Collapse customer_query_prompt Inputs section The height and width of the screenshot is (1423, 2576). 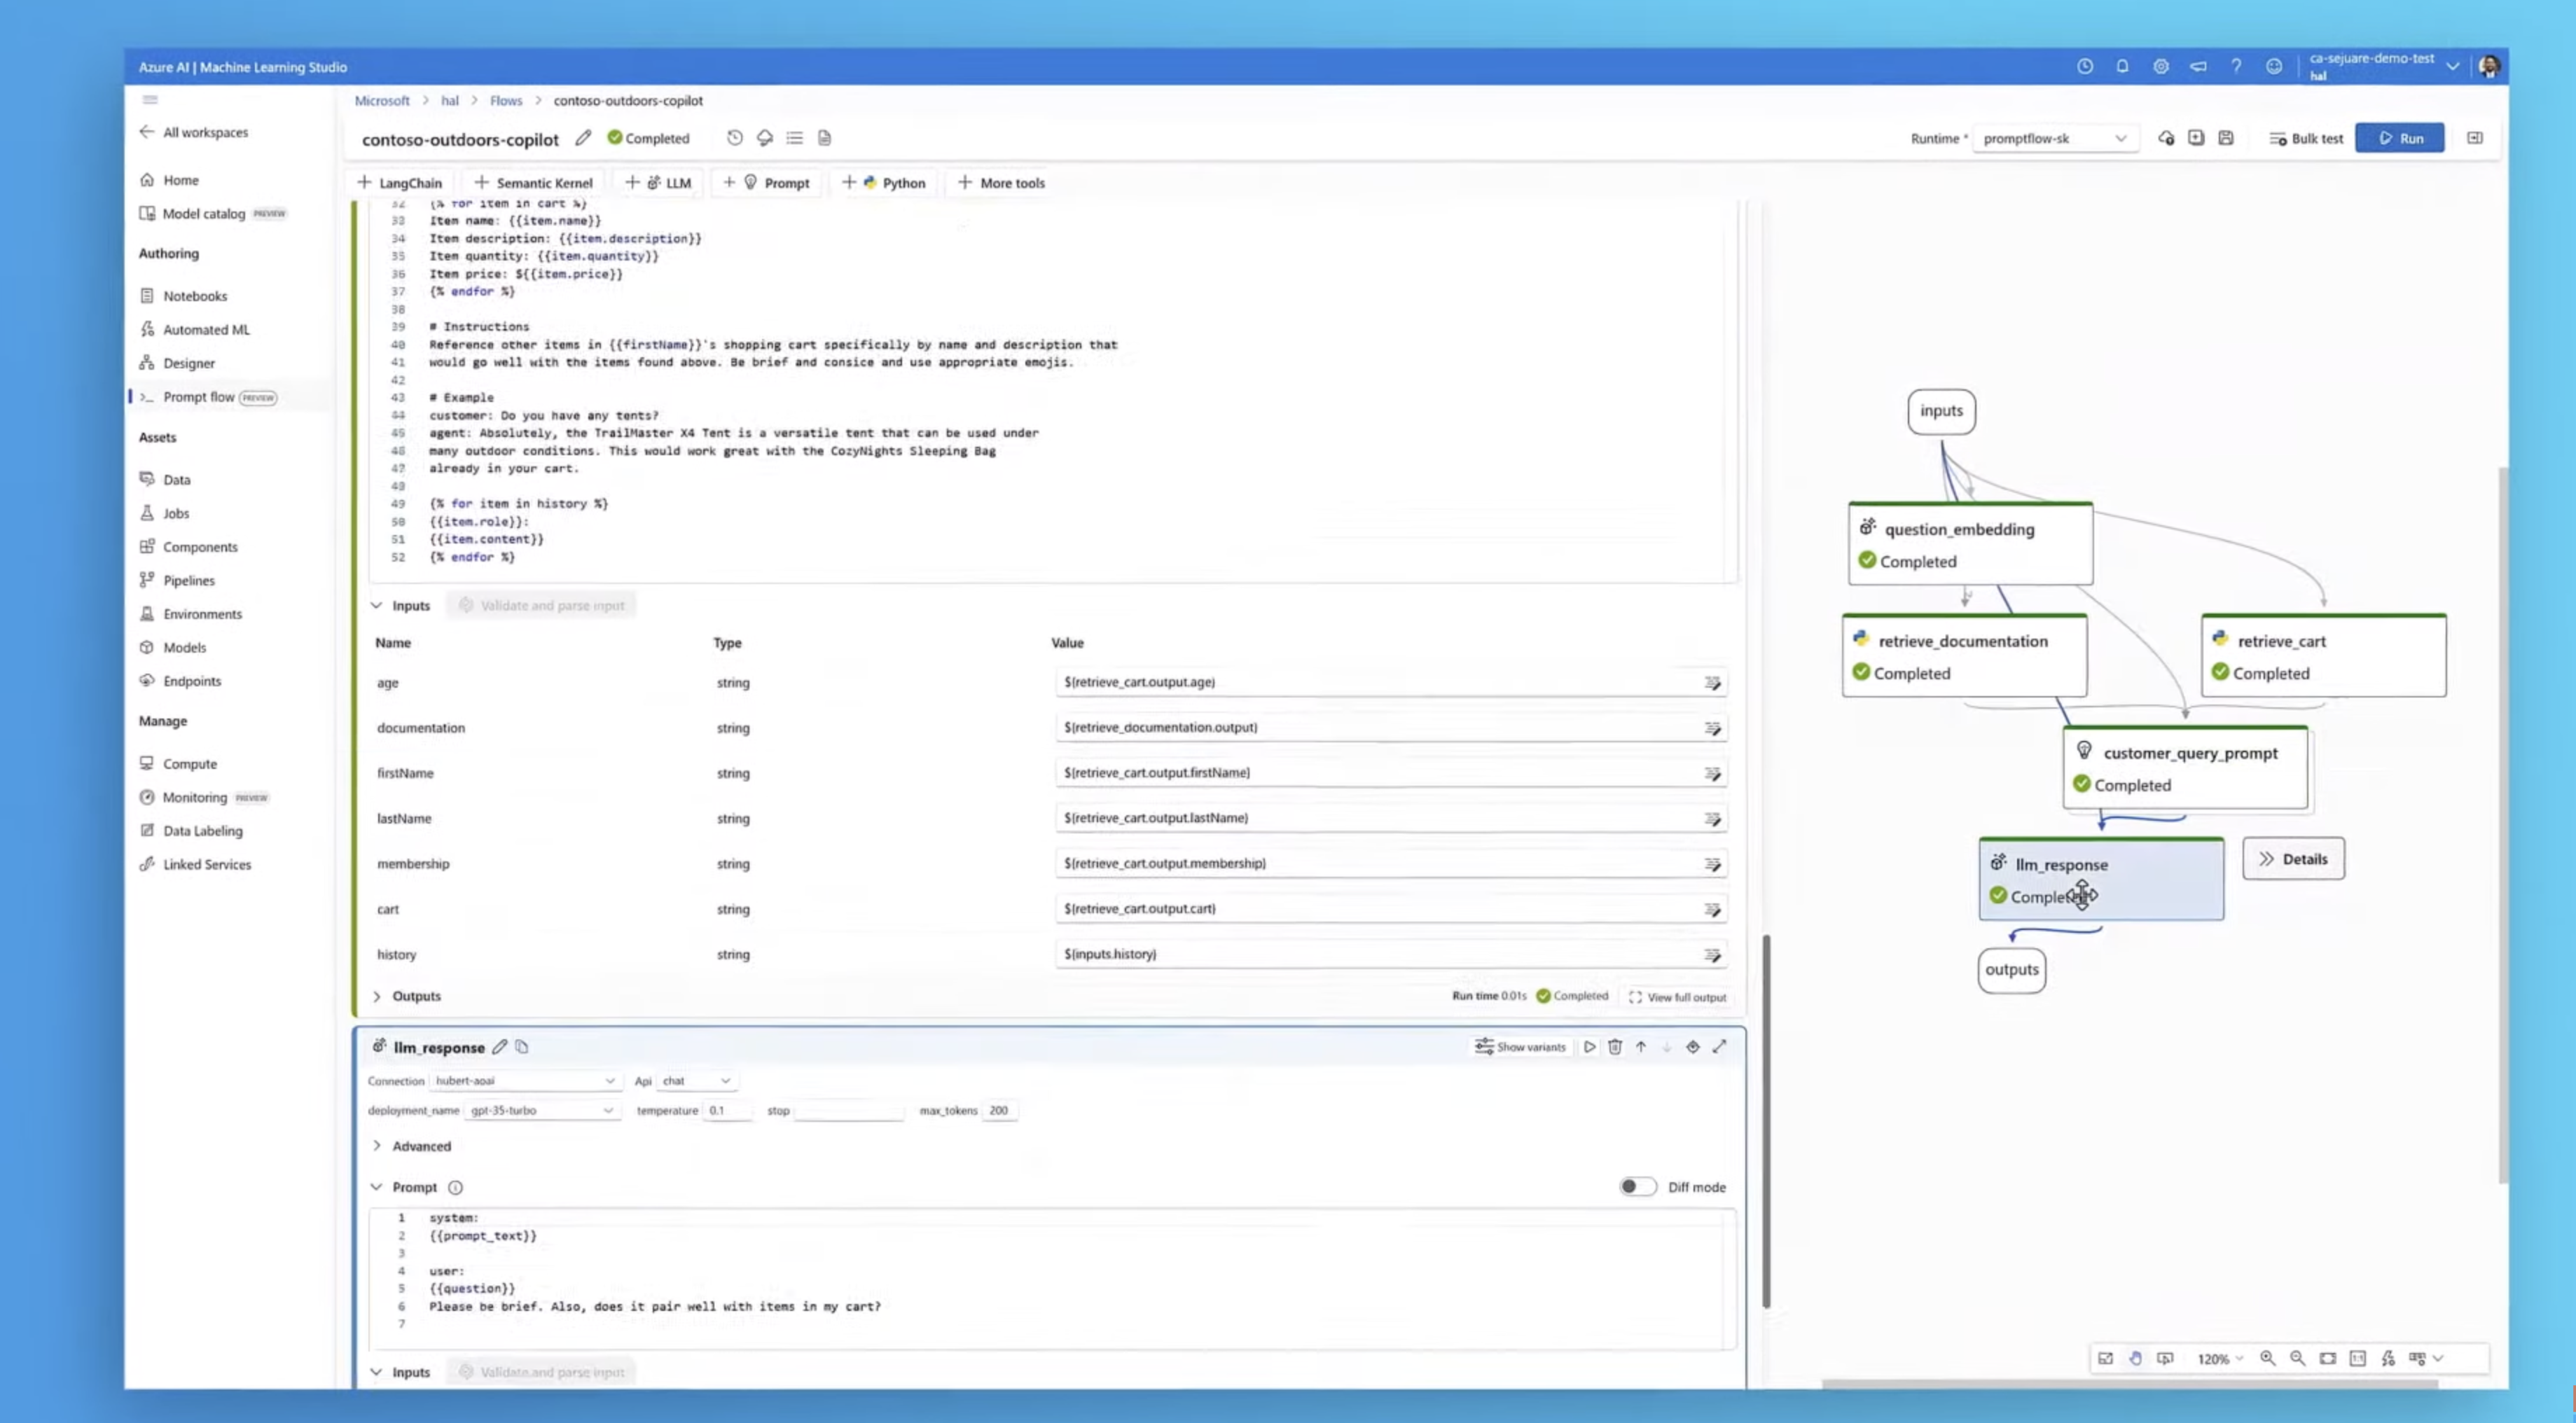376,605
